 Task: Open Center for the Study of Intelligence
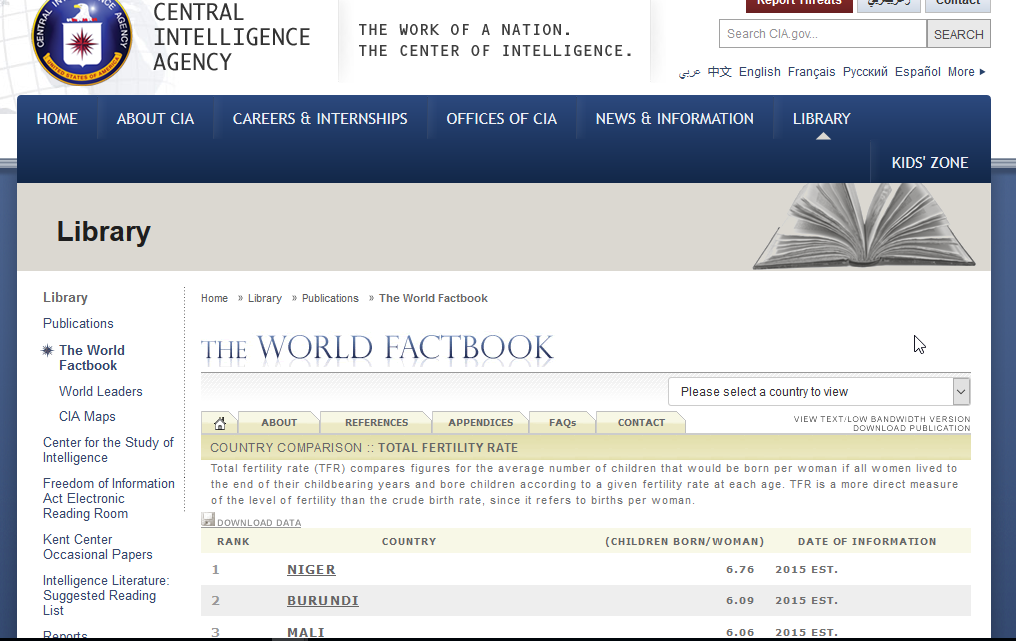pos(108,450)
